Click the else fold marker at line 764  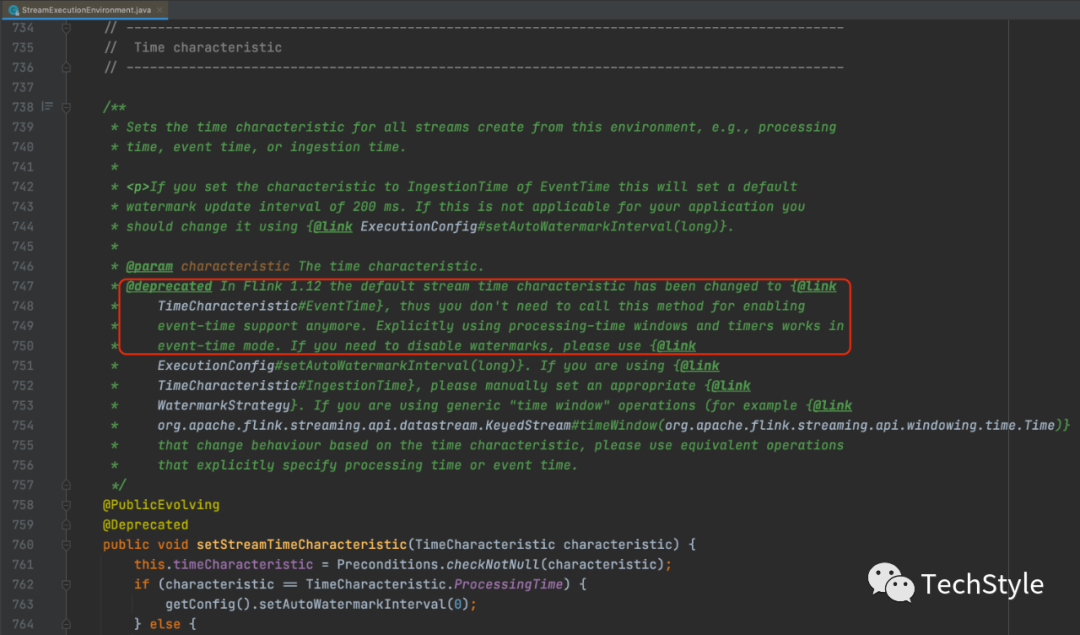tap(66, 624)
